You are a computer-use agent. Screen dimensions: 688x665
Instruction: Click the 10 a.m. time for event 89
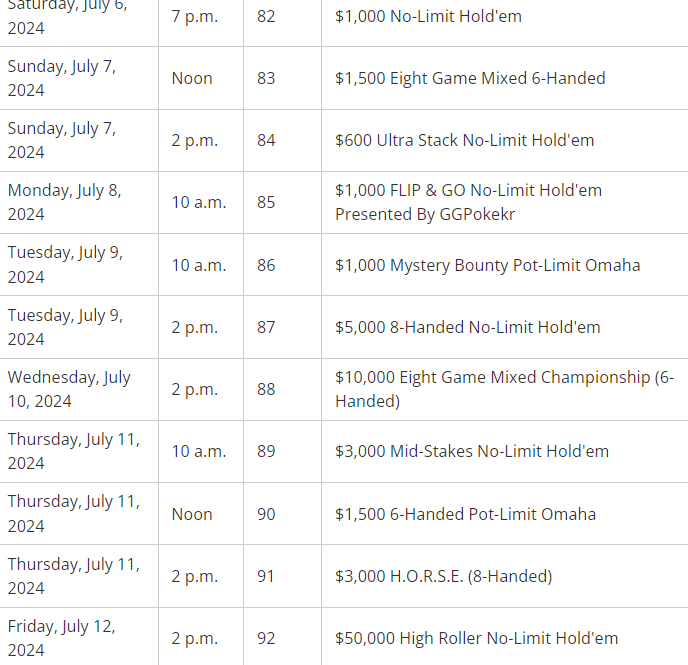pos(198,451)
